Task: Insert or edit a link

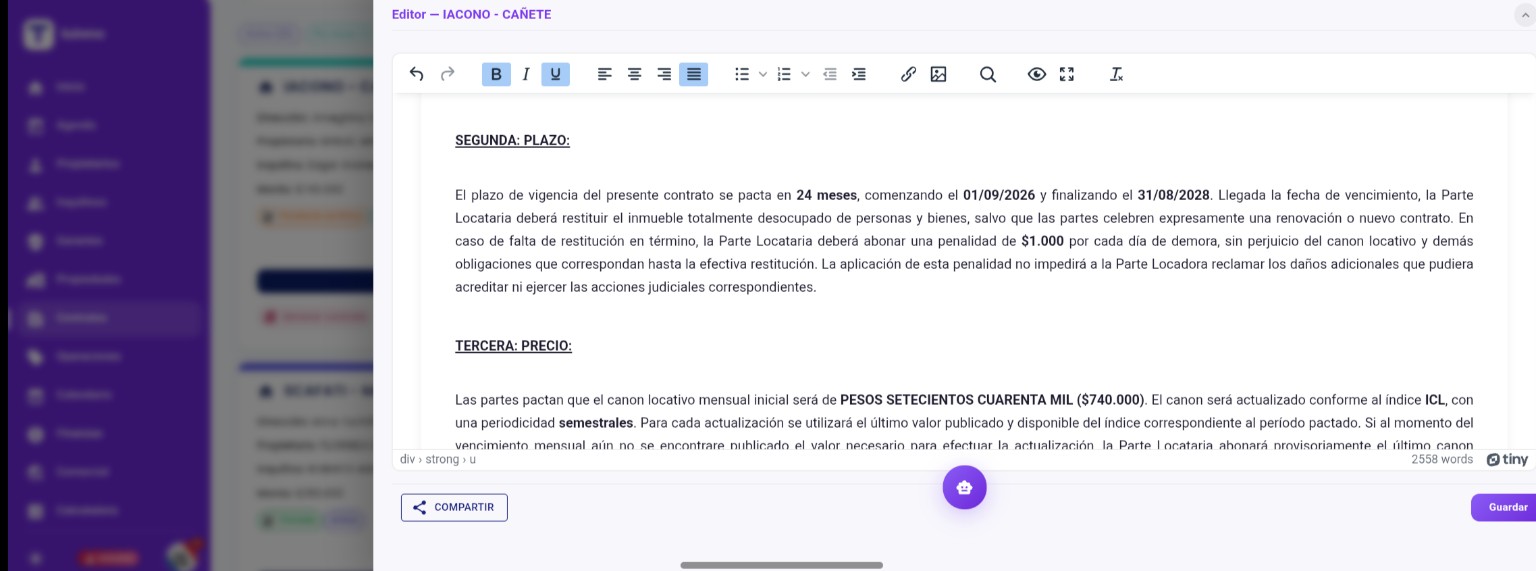Action: [x=908, y=74]
